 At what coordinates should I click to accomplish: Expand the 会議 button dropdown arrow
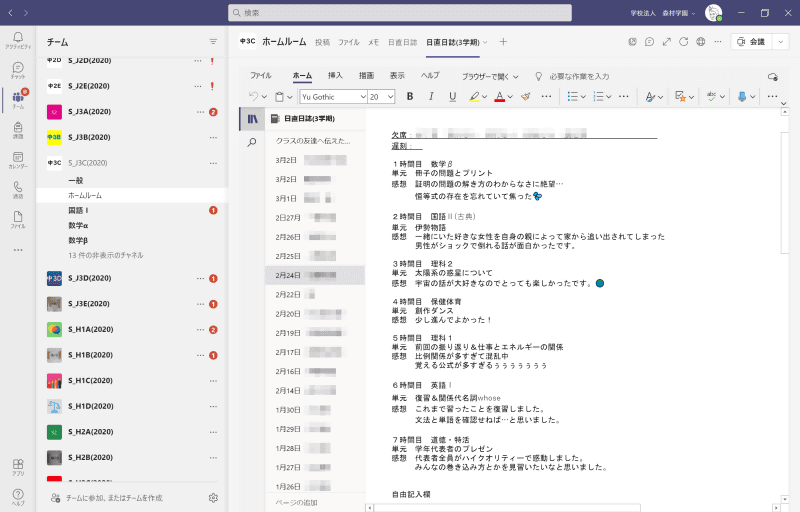click(x=781, y=42)
